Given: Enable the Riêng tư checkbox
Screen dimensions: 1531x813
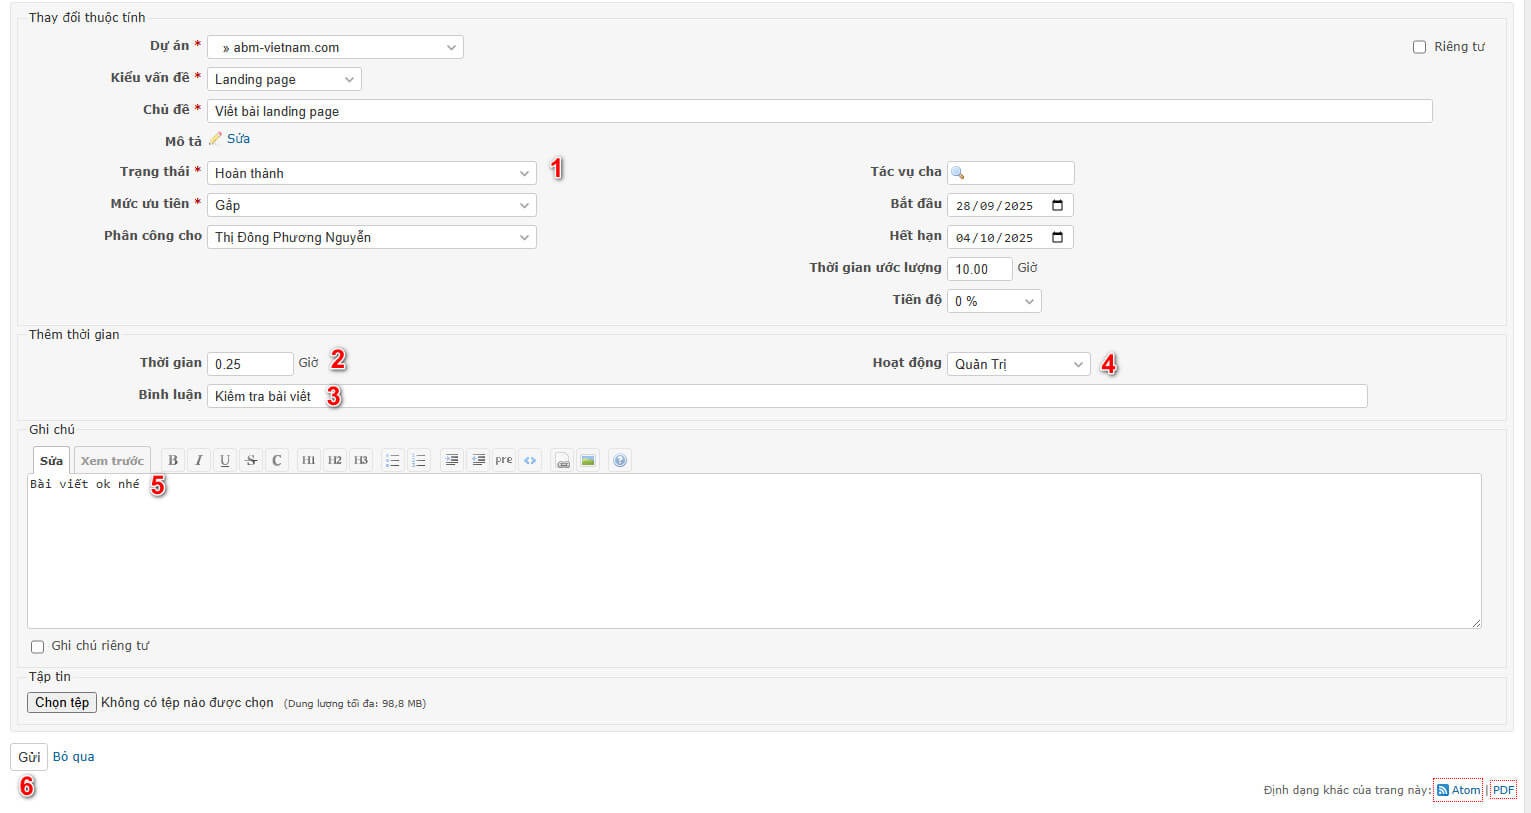Looking at the screenshot, I should click(x=1419, y=47).
